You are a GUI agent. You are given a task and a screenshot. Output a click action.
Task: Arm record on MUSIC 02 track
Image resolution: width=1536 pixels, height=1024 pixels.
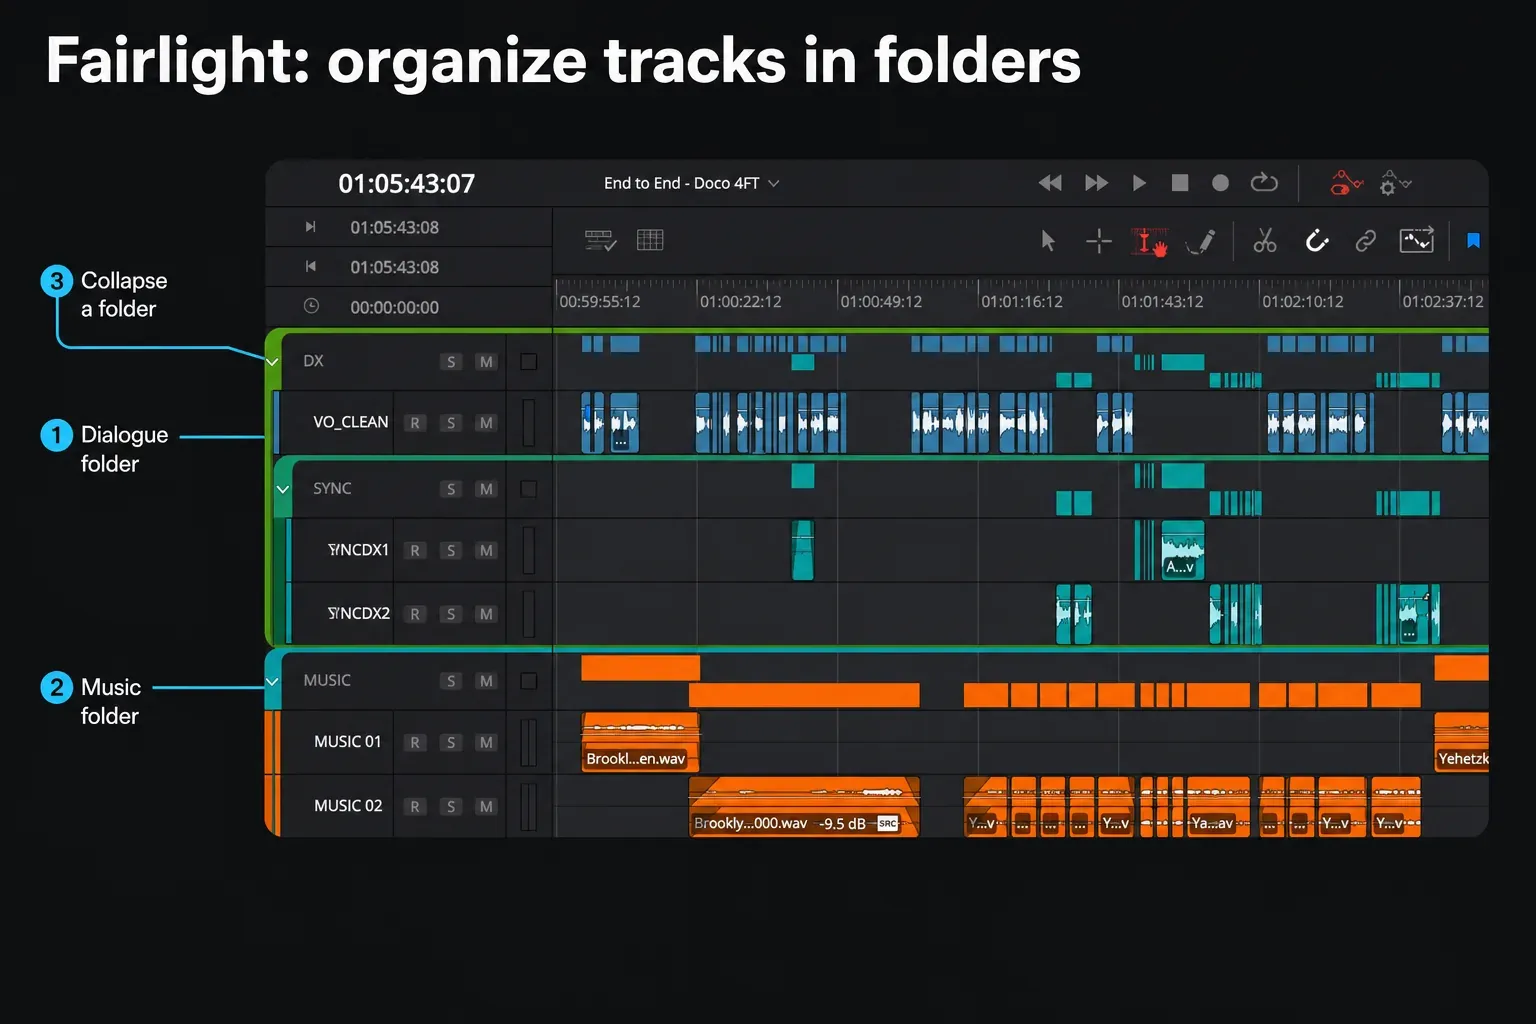click(x=415, y=807)
